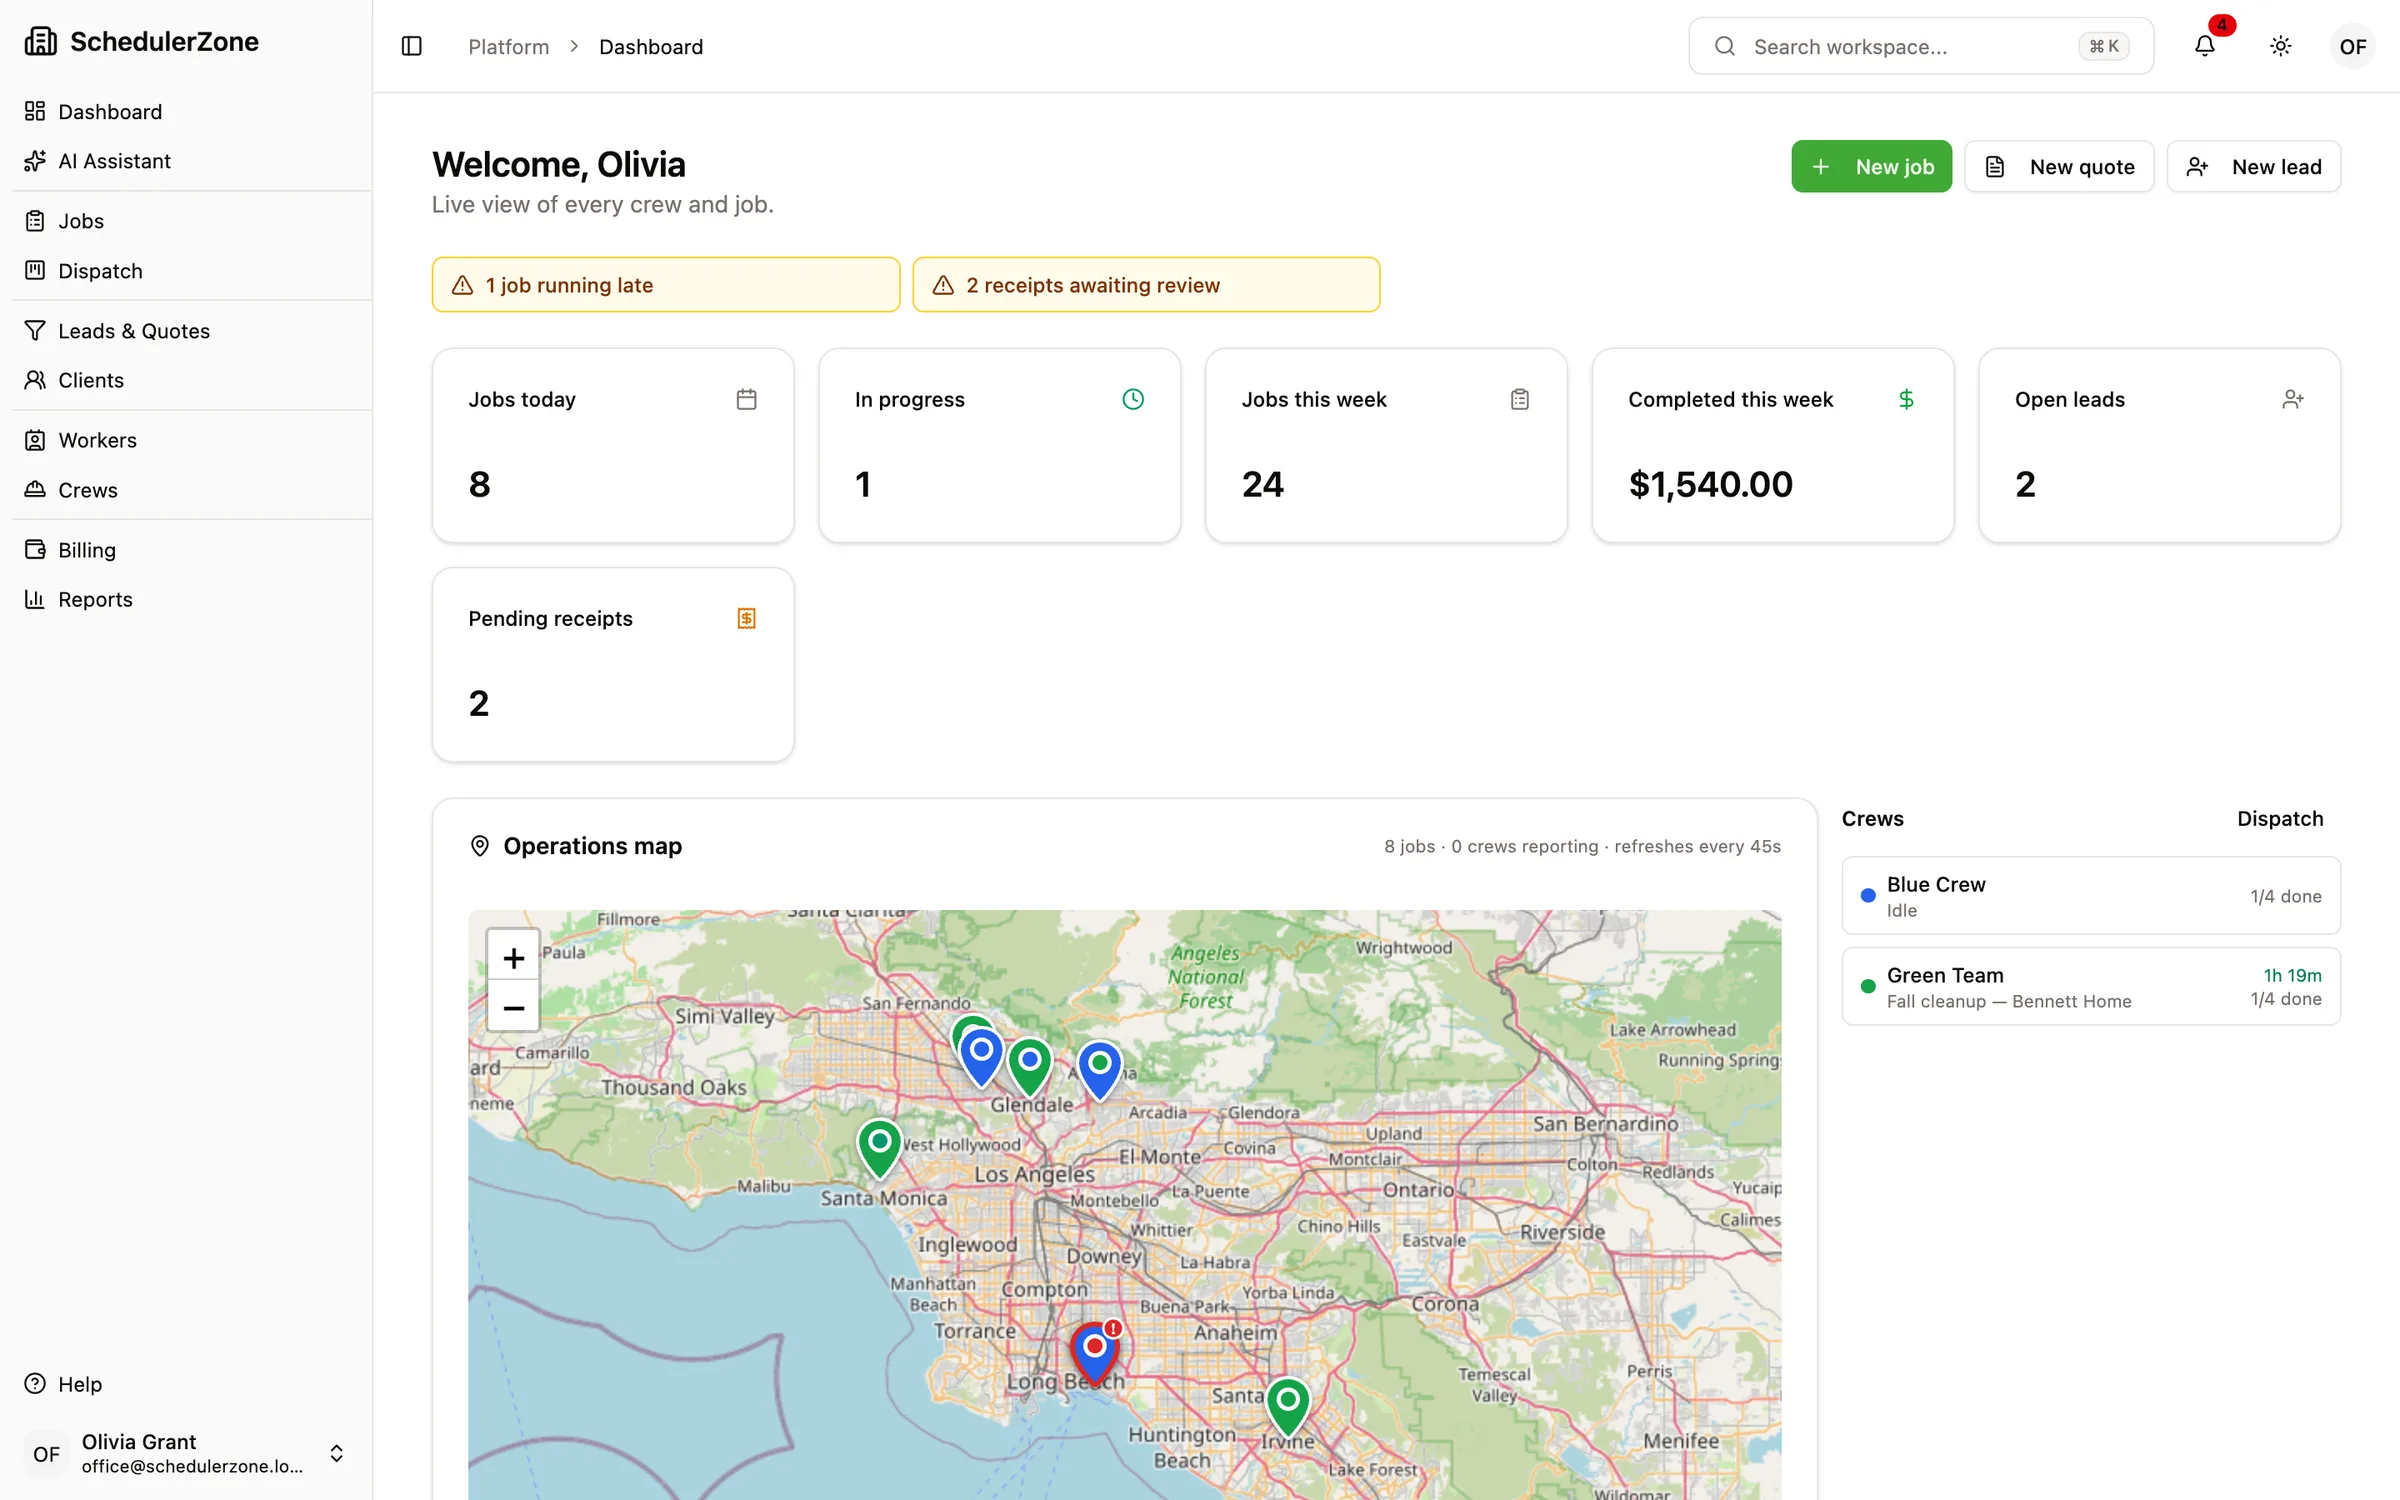This screenshot has width=2400, height=1500.
Task: Open the Blue Crew card
Action: coord(2091,895)
